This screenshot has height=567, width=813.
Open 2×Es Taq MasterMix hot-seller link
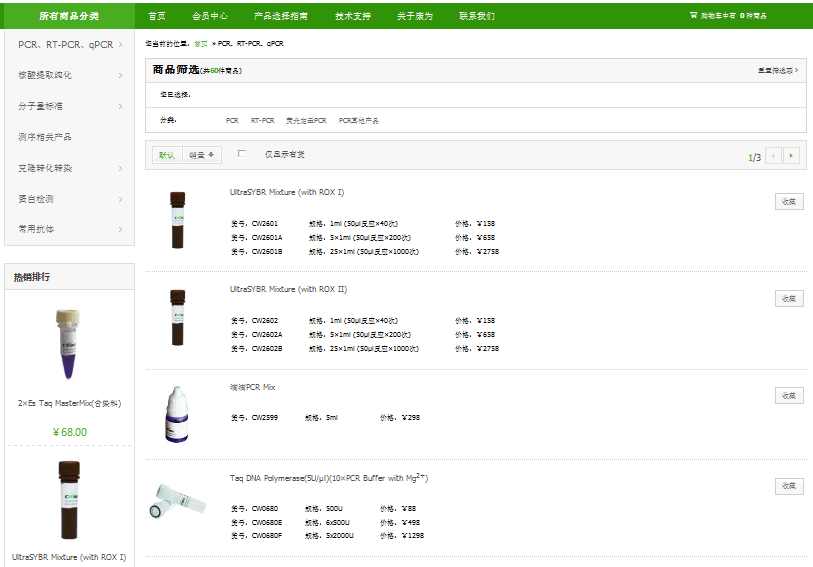69,403
